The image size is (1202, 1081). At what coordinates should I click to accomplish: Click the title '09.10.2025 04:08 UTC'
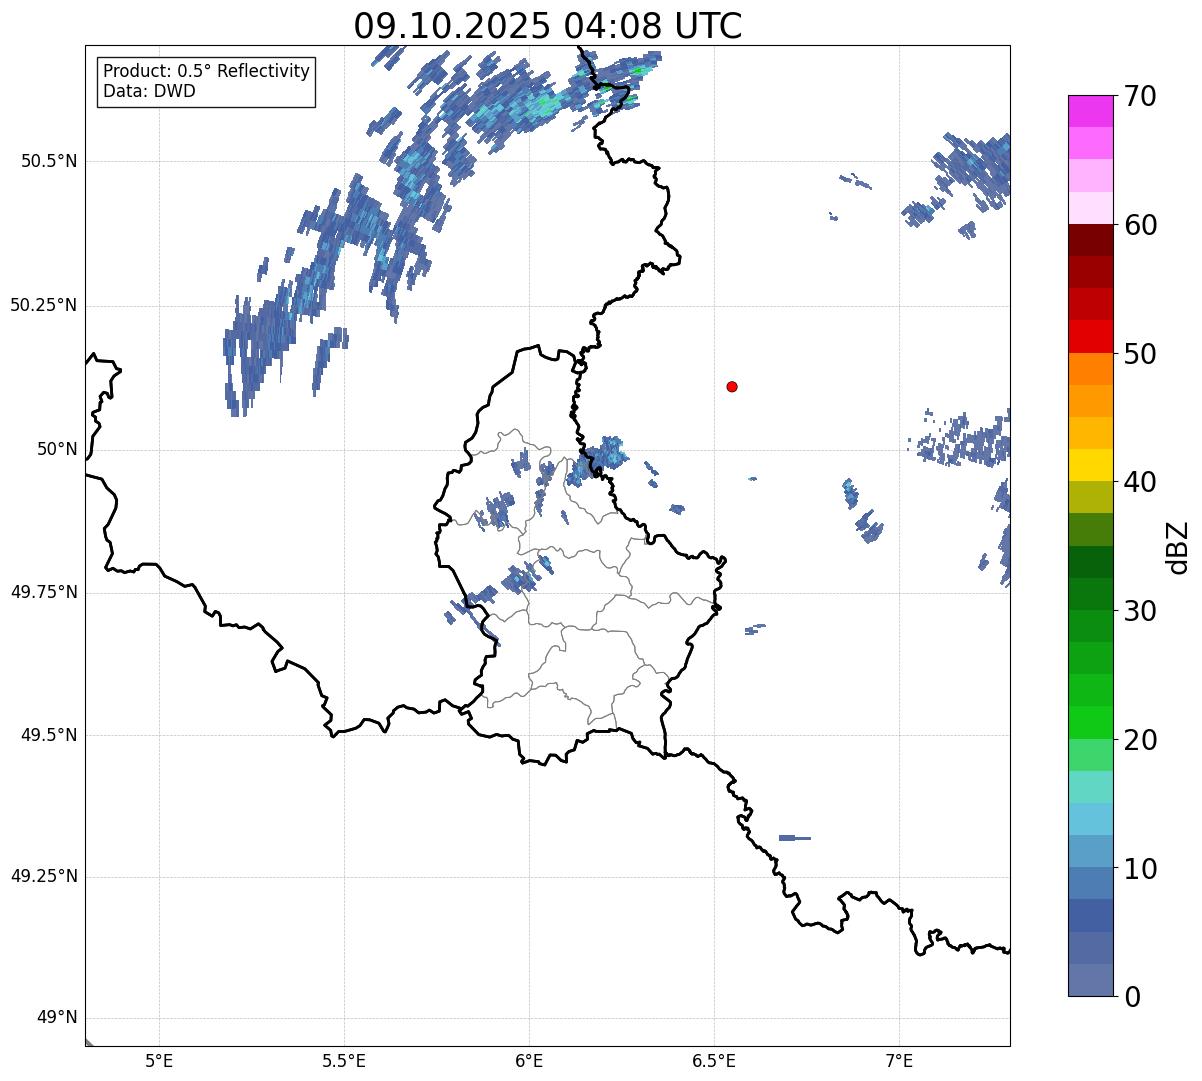tap(548, 25)
